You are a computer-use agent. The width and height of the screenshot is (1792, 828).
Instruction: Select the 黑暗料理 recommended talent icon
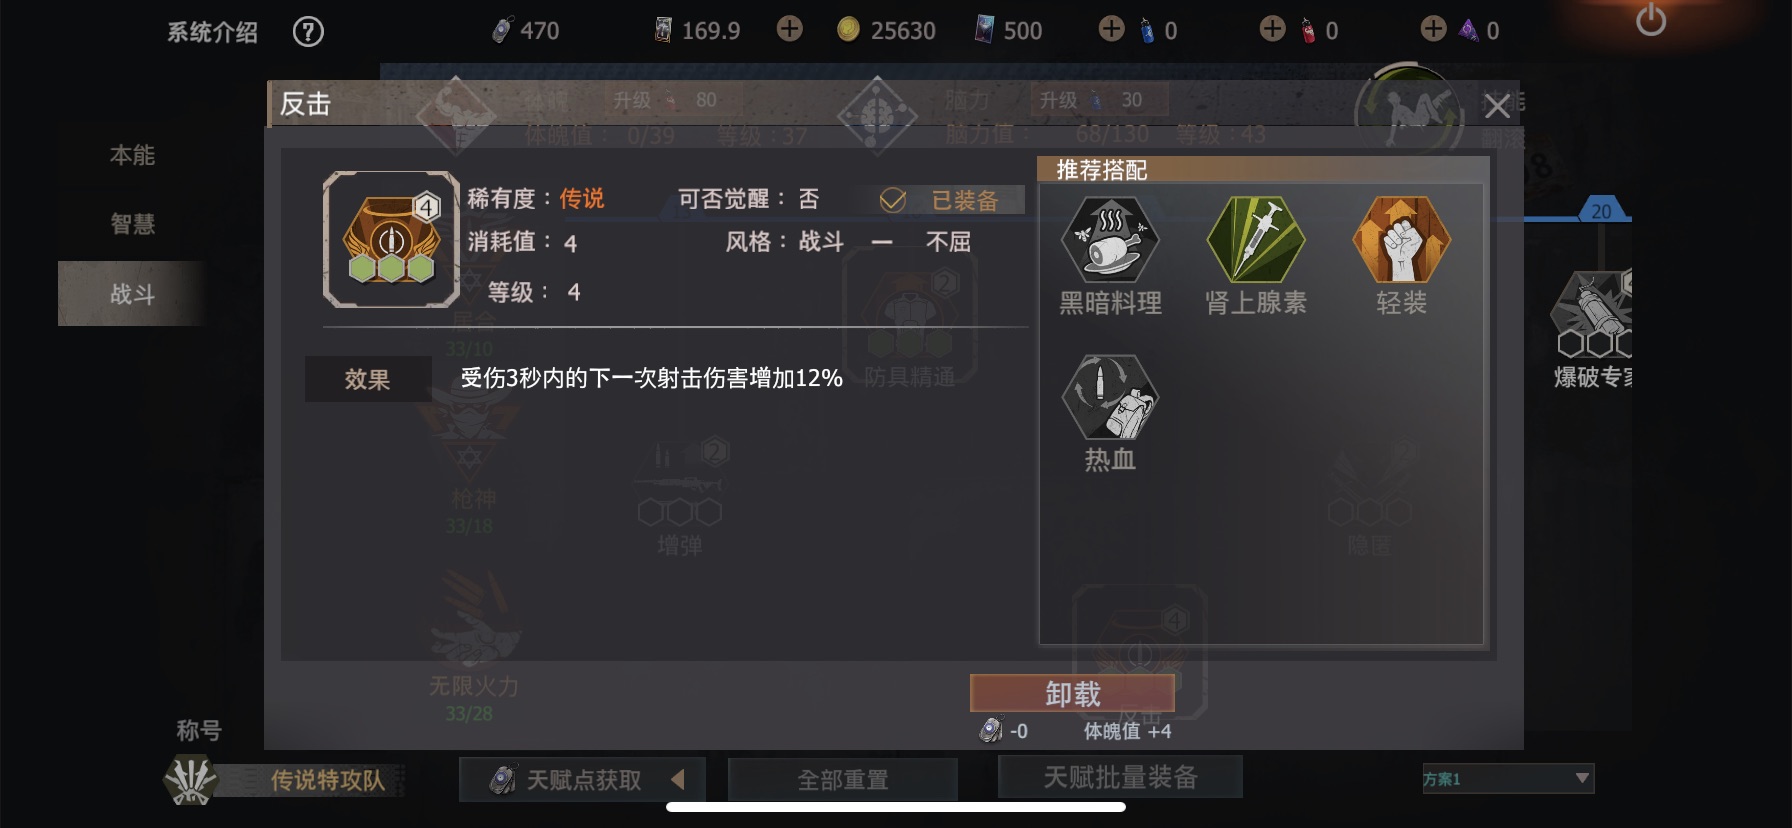1110,240
